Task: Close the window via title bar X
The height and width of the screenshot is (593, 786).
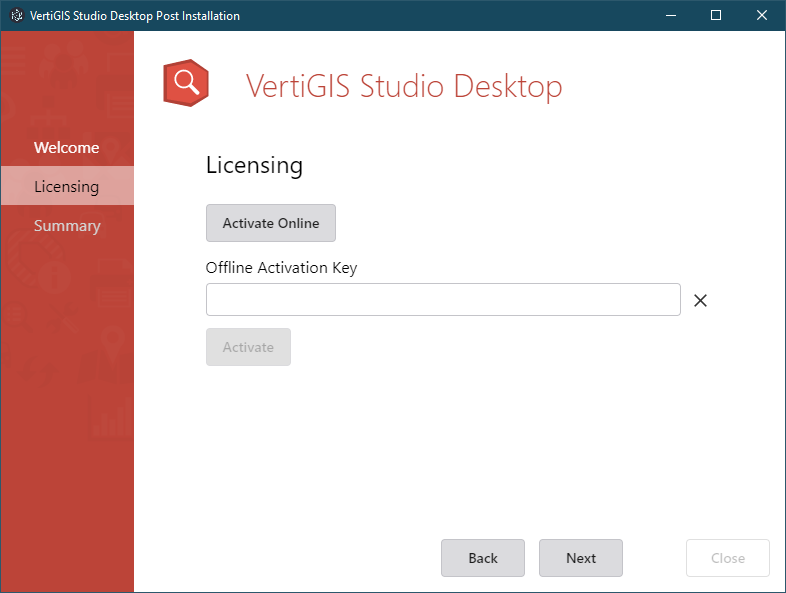Action: pyautogui.click(x=762, y=16)
